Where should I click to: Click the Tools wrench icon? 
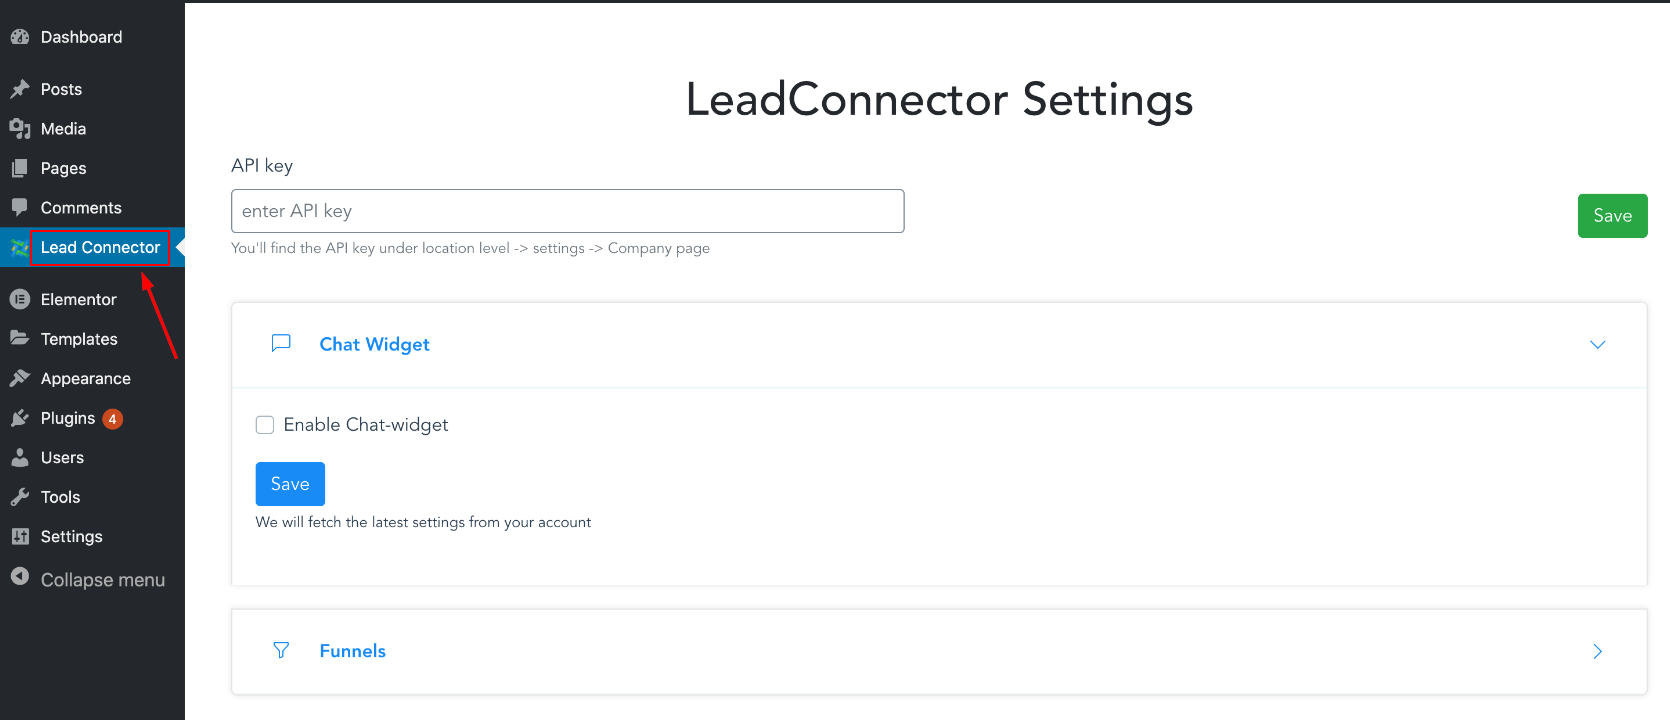point(20,497)
